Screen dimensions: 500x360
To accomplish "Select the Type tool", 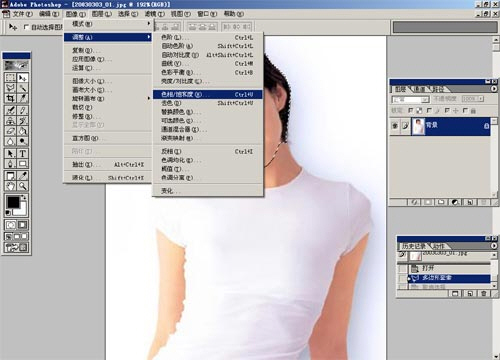I will tap(23, 153).
